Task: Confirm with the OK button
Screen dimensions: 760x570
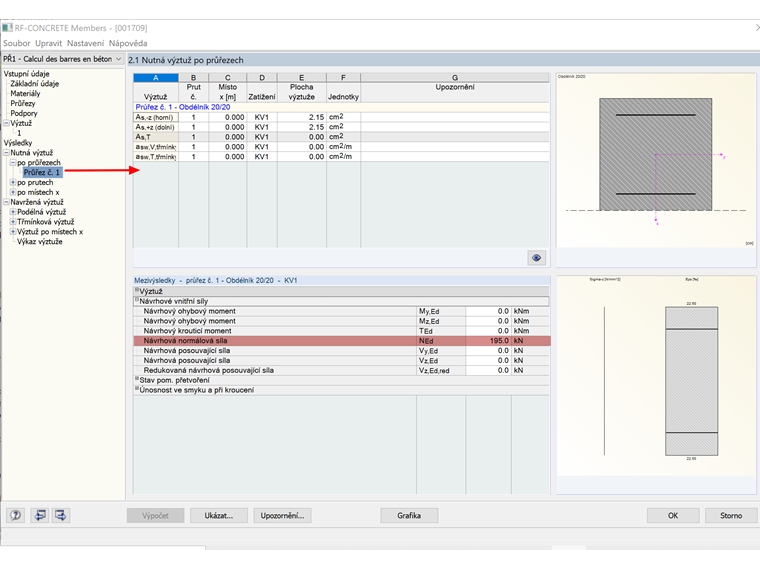Action: pyautogui.click(x=673, y=515)
